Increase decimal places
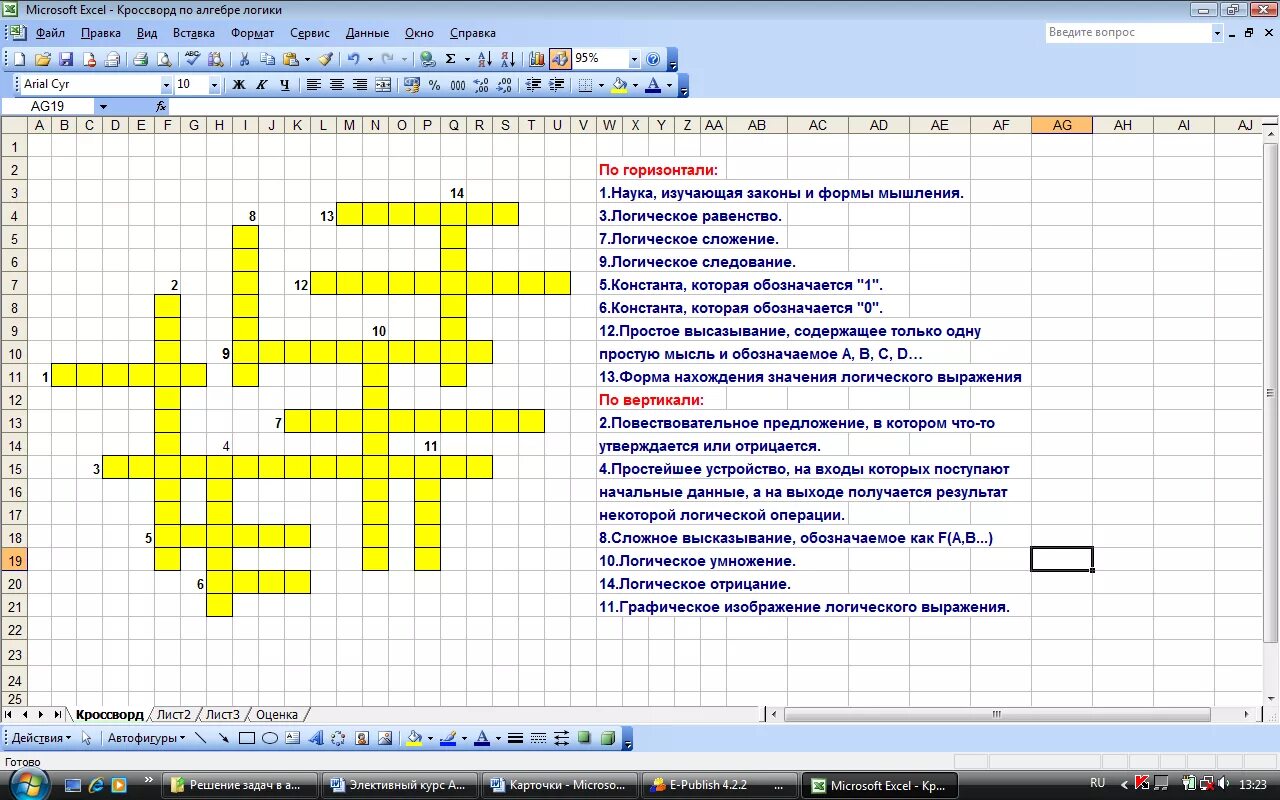Screen dimensions: 1280x800 pyautogui.click(x=481, y=85)
